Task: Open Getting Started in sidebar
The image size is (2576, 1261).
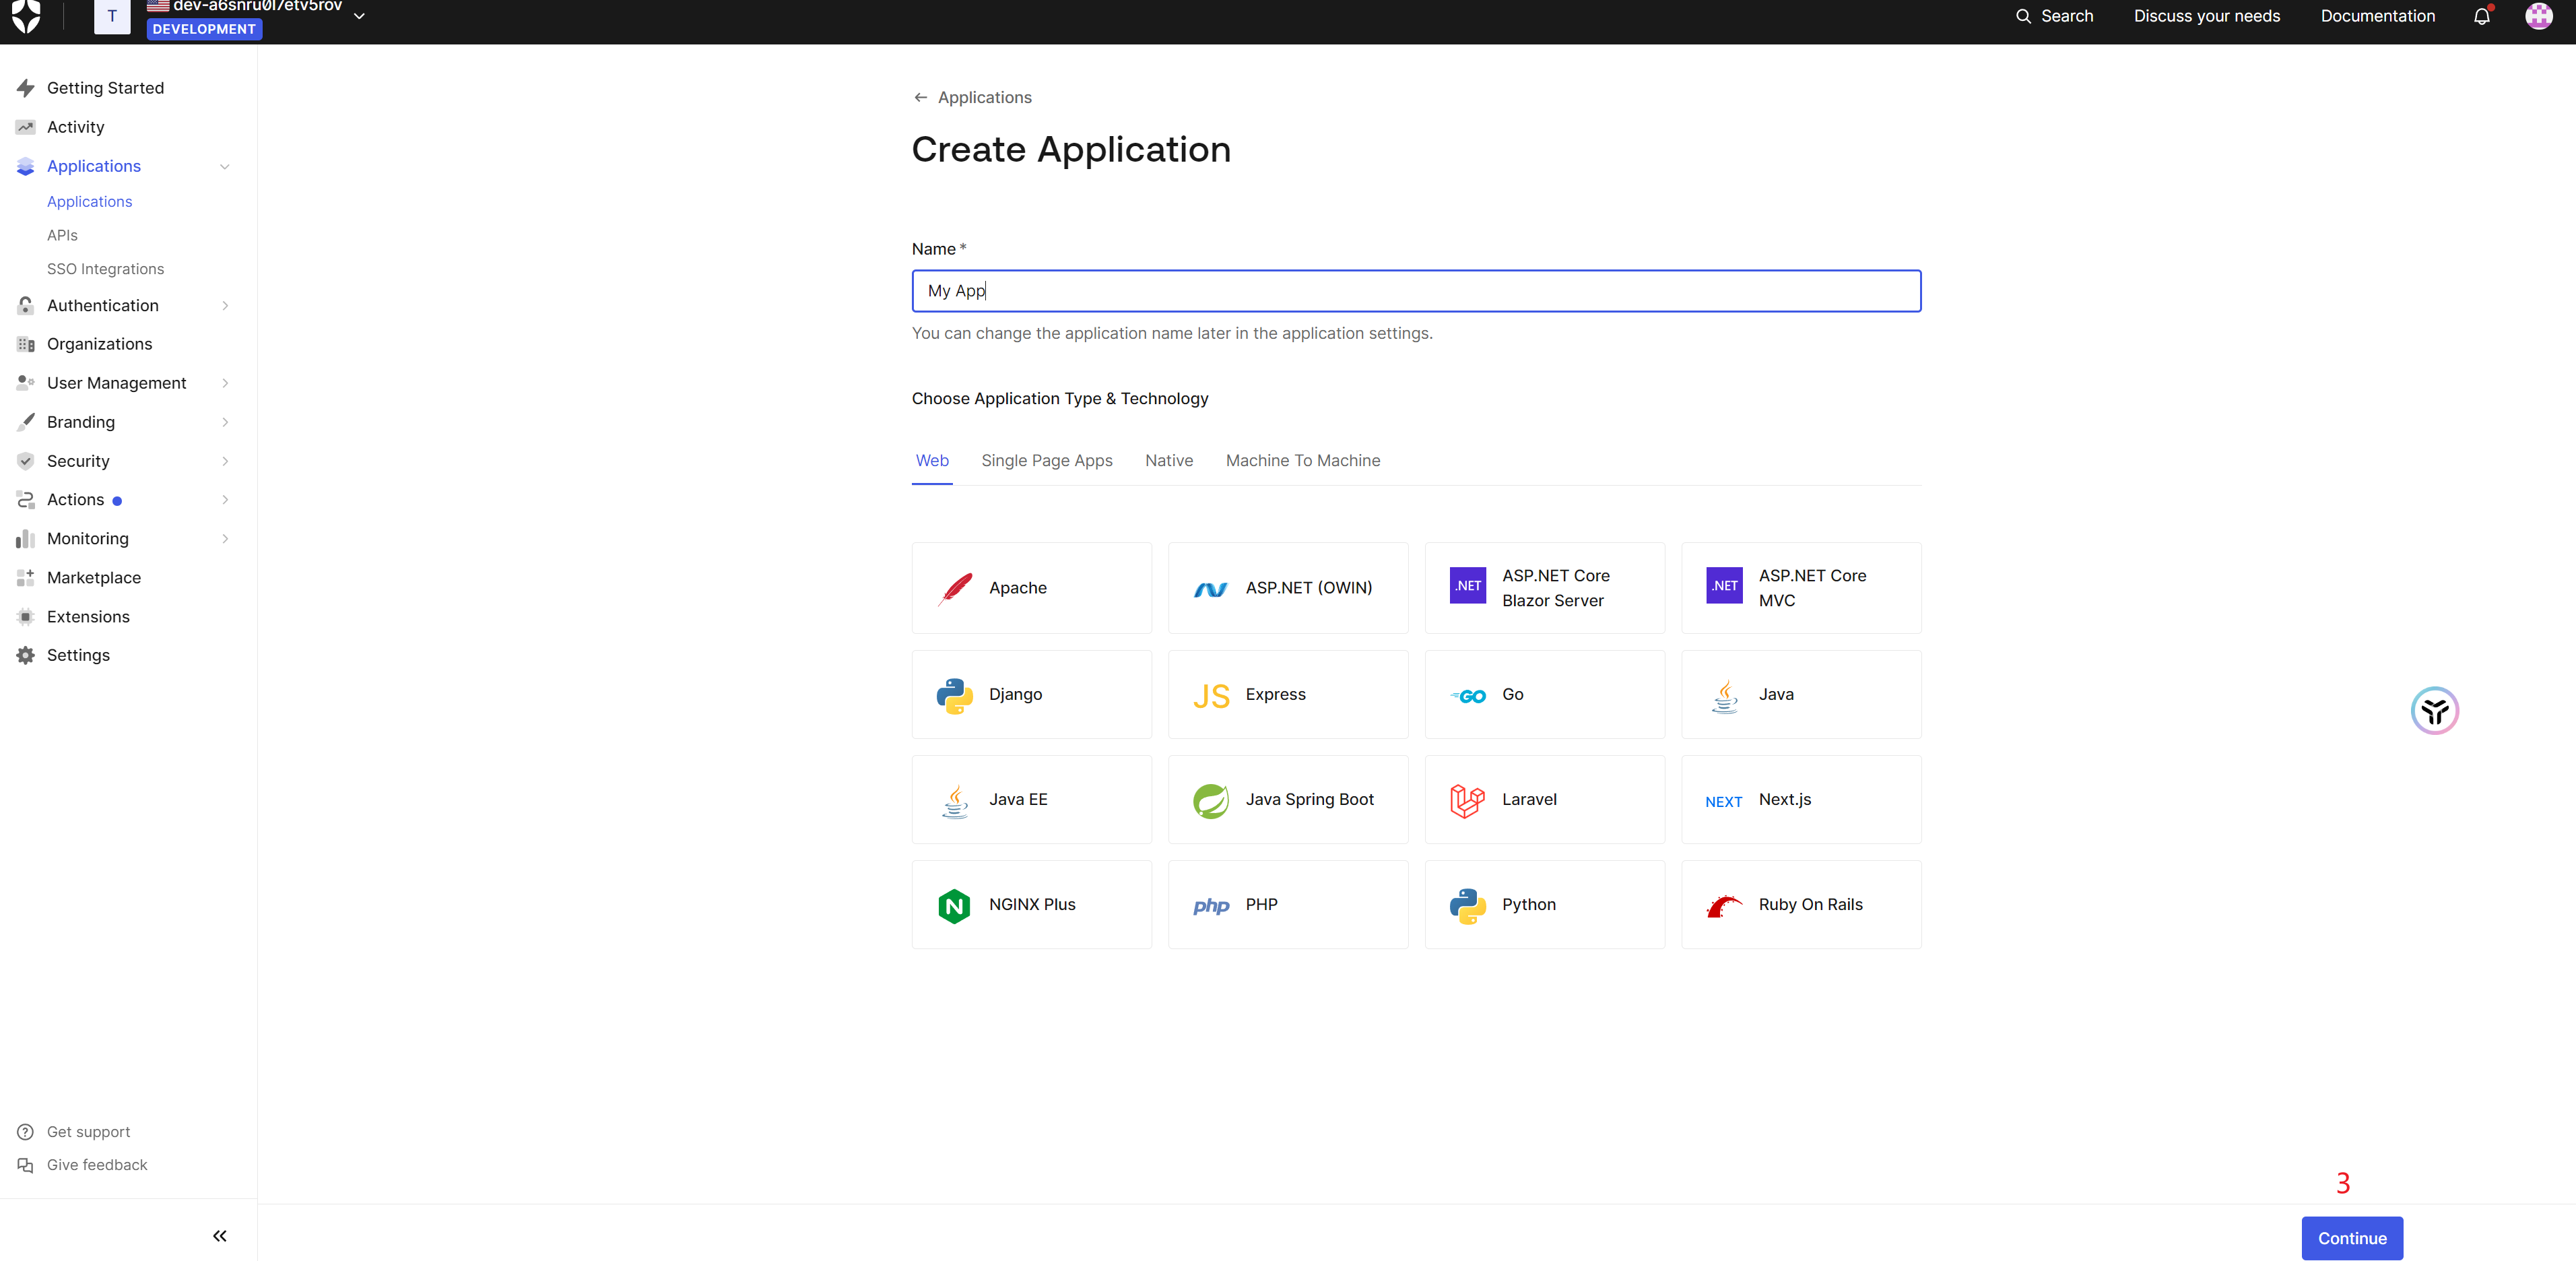Action: pyautogui.click(x=105, y=88)
